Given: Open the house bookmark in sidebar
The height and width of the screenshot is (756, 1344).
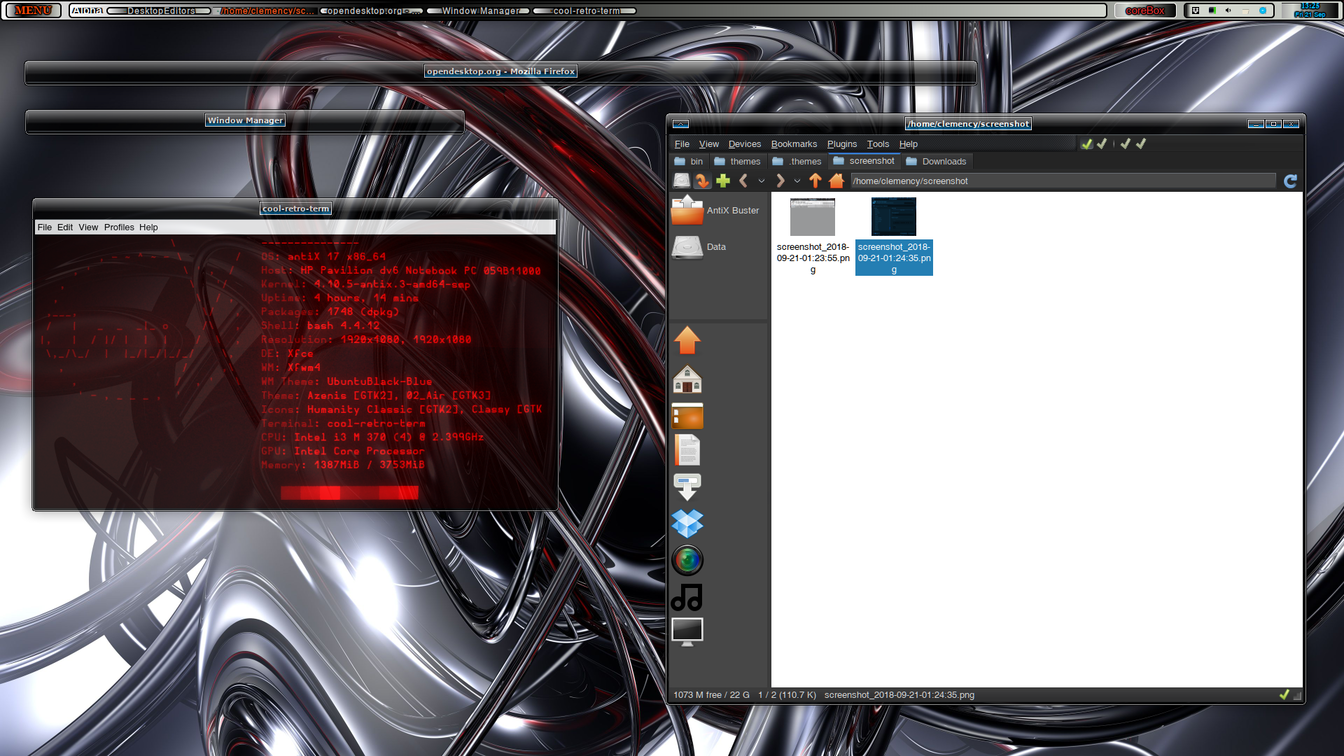Looking at the screenshot, I should click(687, 378).
